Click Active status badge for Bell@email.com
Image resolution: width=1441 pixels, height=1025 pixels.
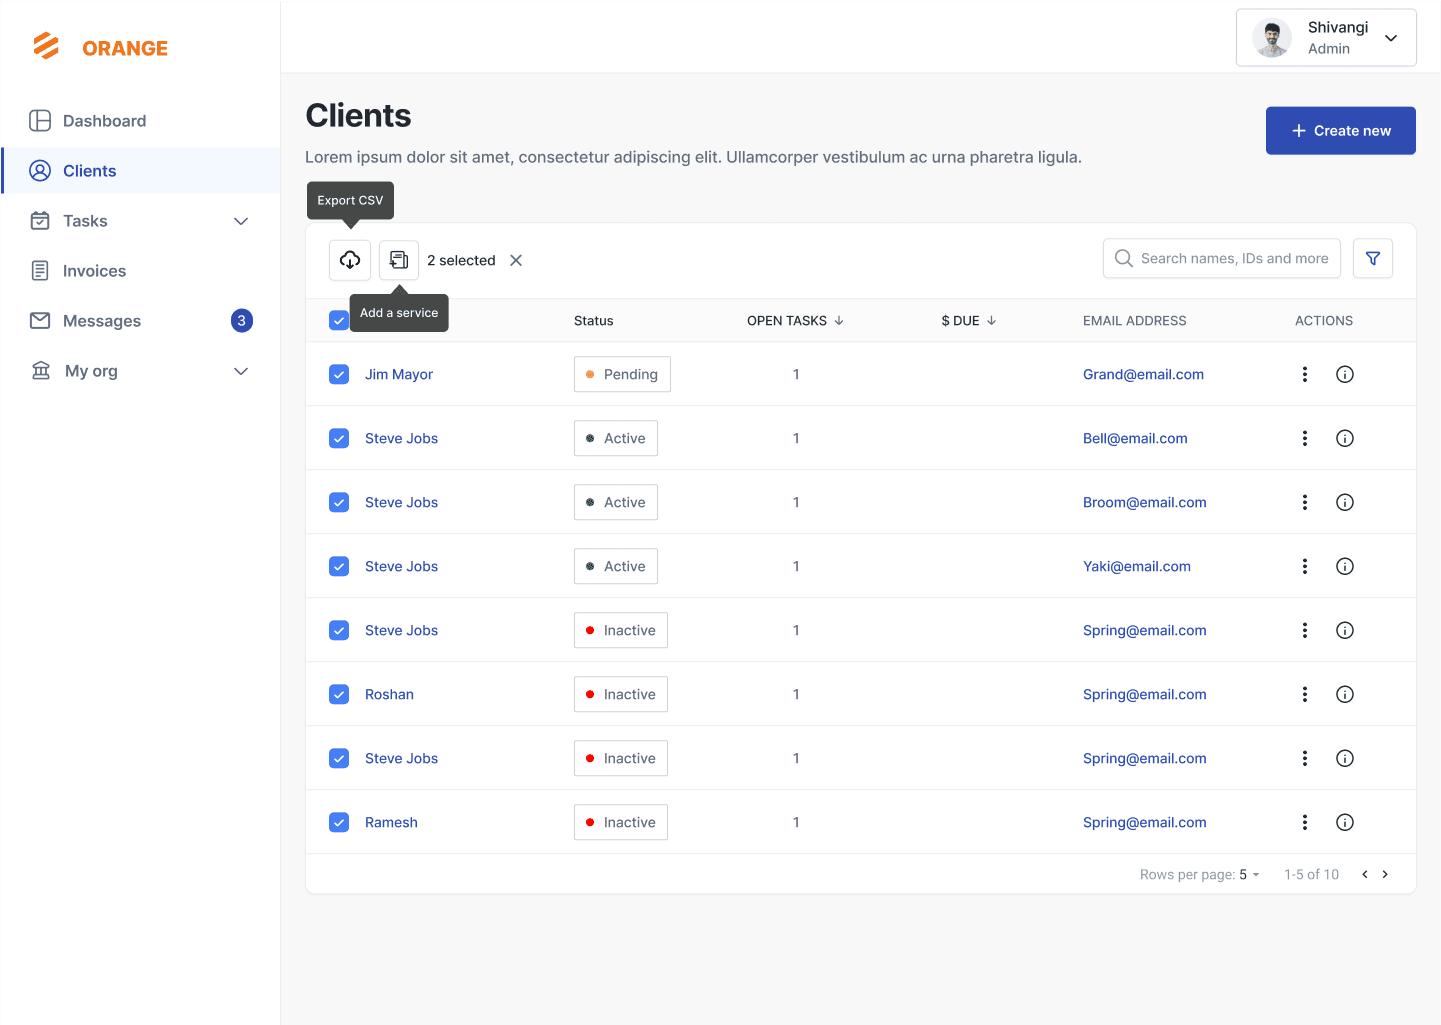click(x=616, y=438)
